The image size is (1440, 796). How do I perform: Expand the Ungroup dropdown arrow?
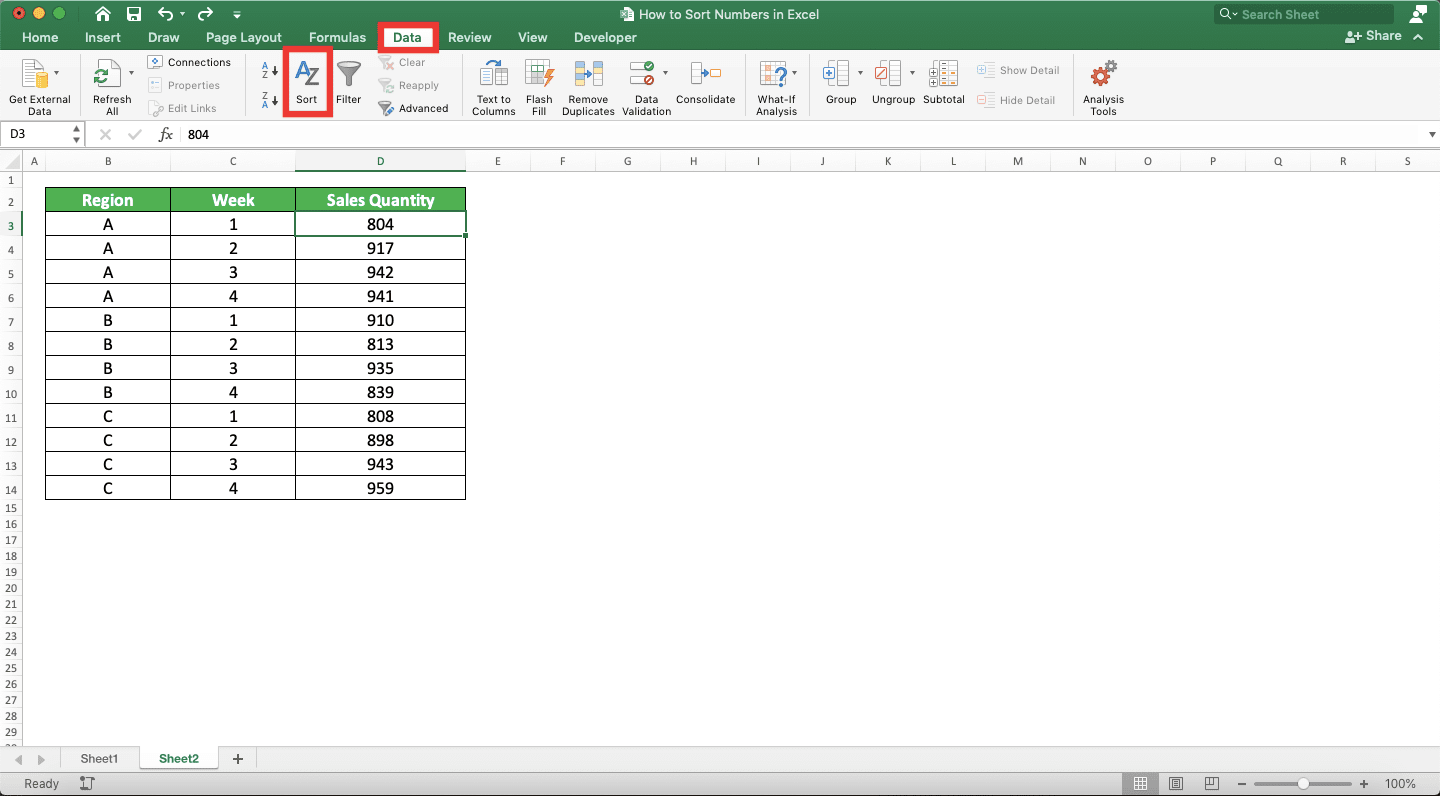point(912,73)
